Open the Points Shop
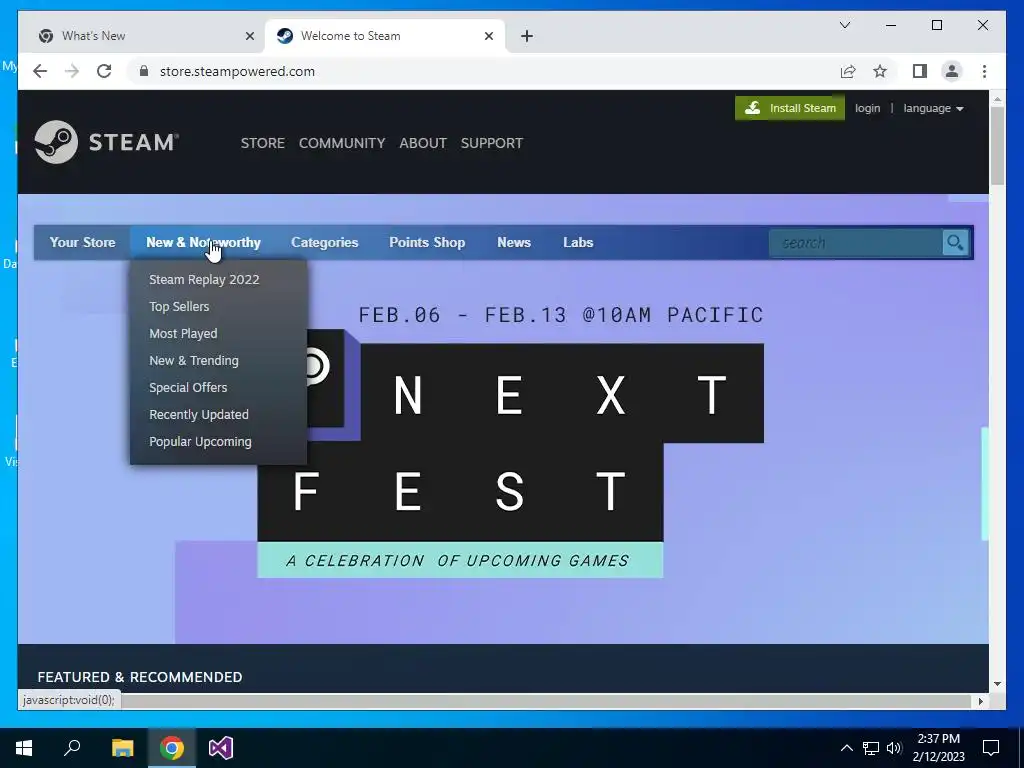 [427, 242]
